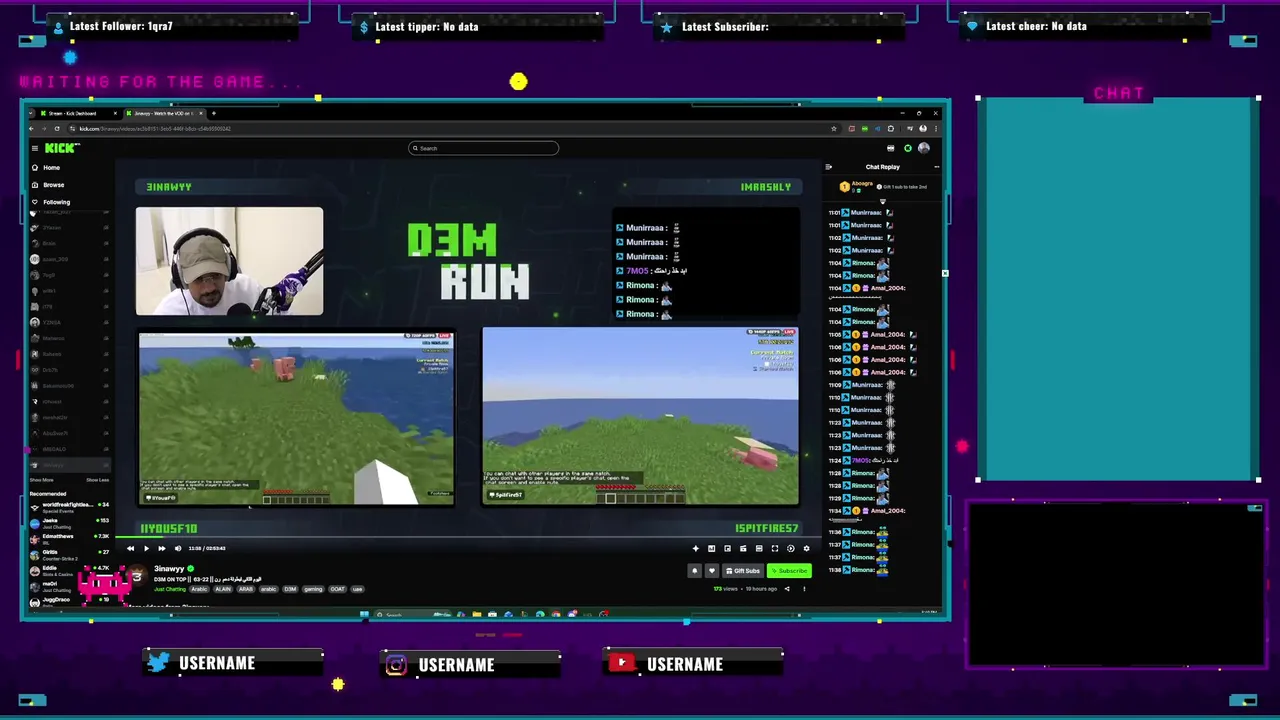Viewport: 1280px width, 720px height.
Task: Collapse the Chat Replay panel
Action: 829,167
